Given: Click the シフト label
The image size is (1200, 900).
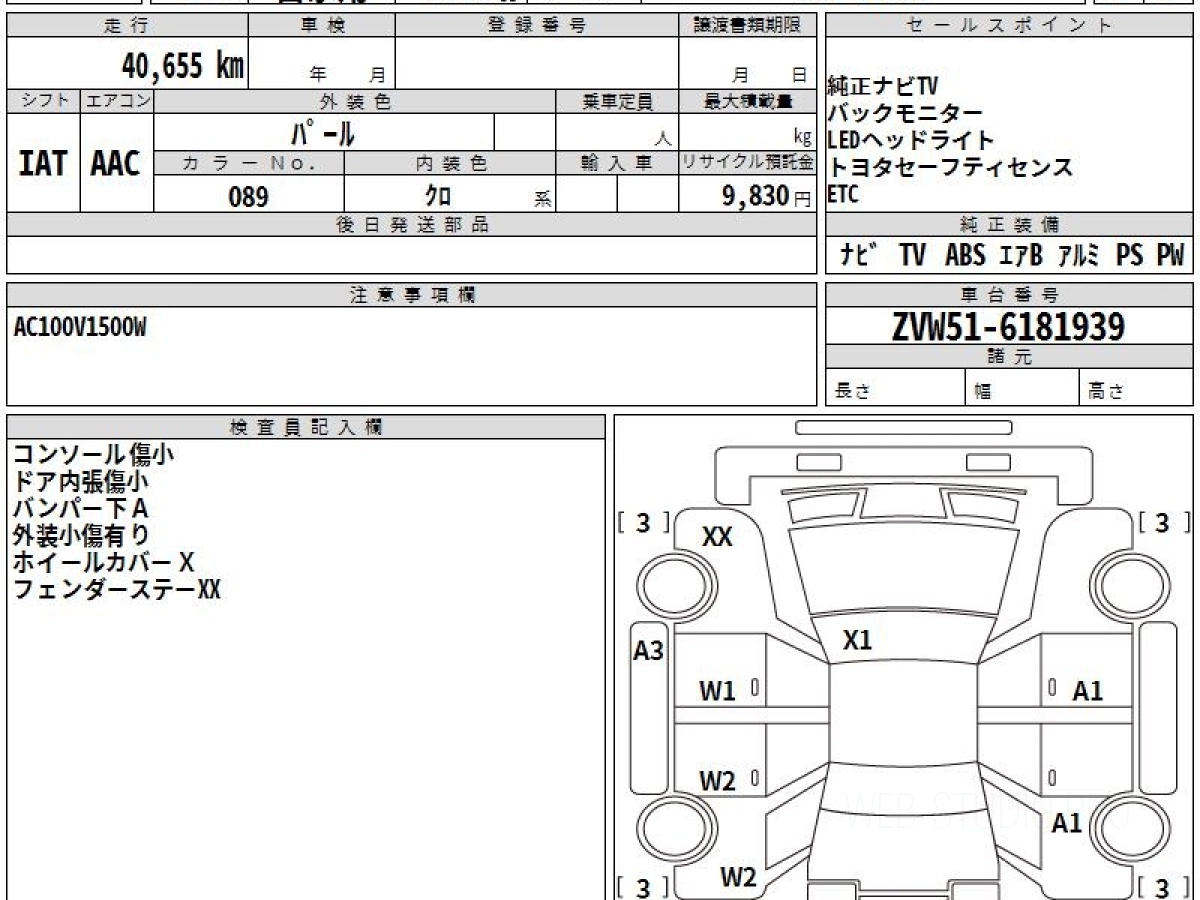Looking at the screenshot, I should [x=43, y=101].
